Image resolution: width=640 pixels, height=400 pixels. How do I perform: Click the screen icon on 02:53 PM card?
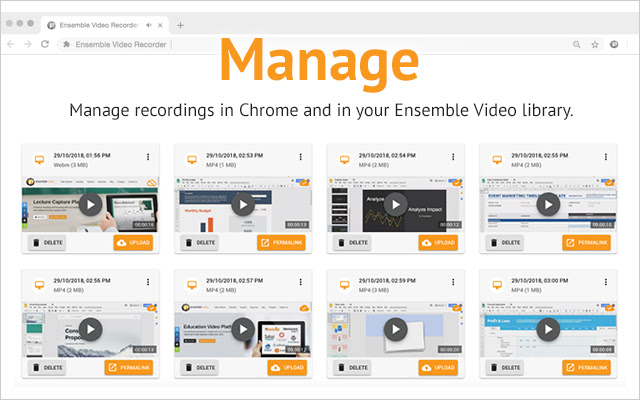click(x=192, y=160)
